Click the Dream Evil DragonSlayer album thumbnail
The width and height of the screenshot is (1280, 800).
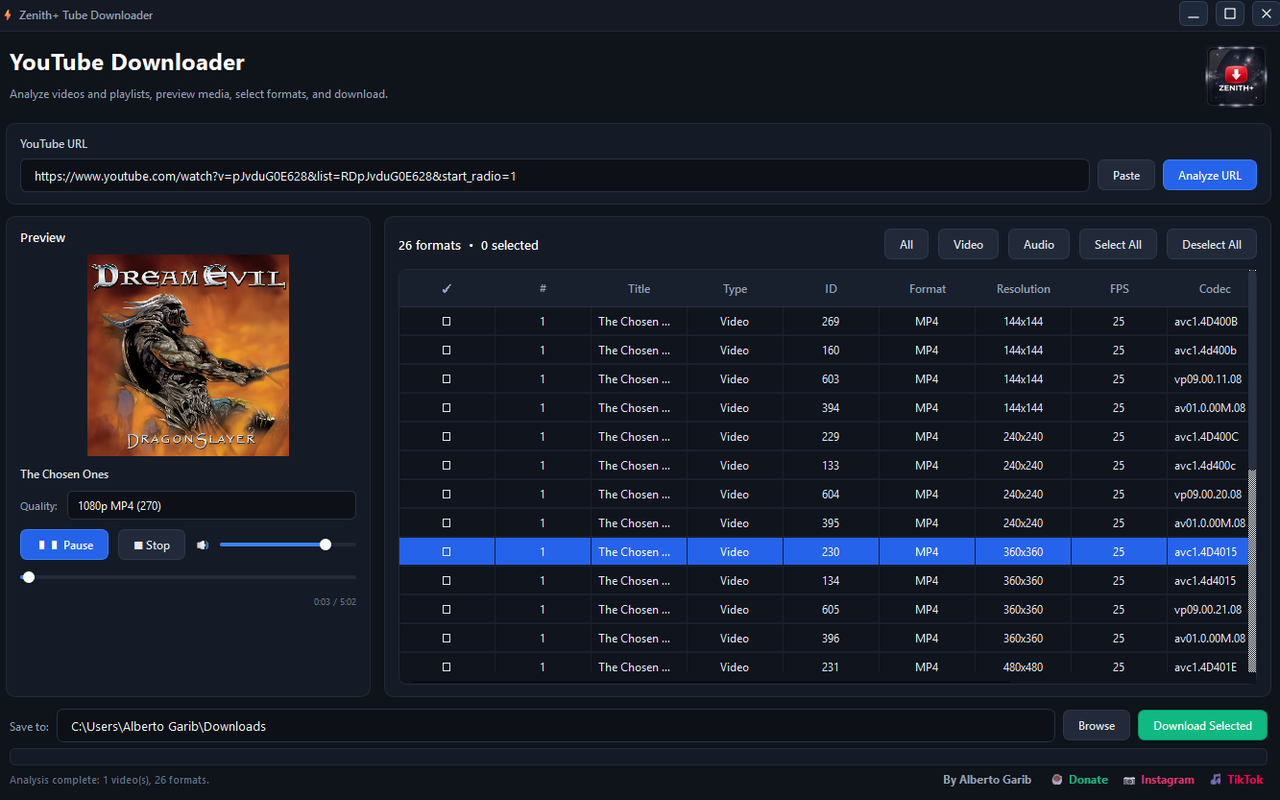[x=188, y=355]
